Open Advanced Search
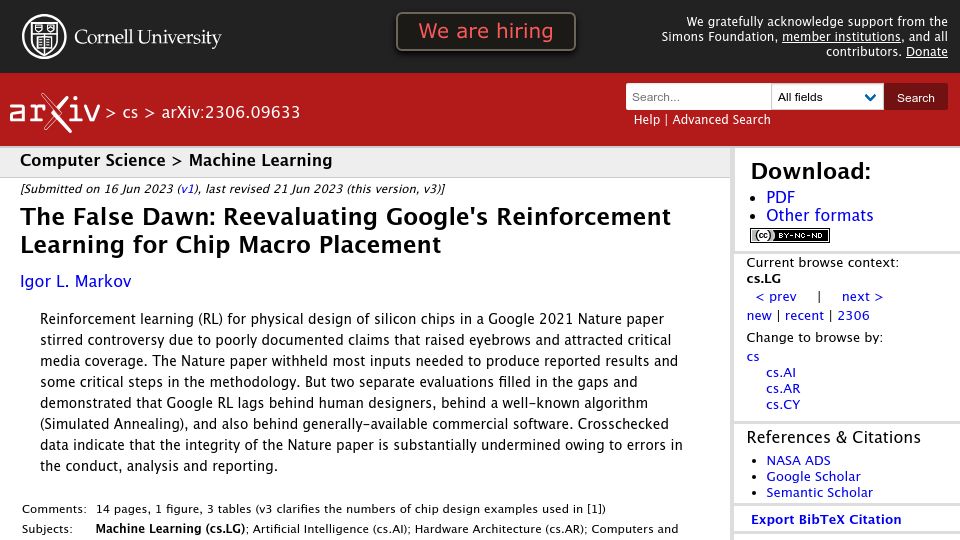 (721, 120)
